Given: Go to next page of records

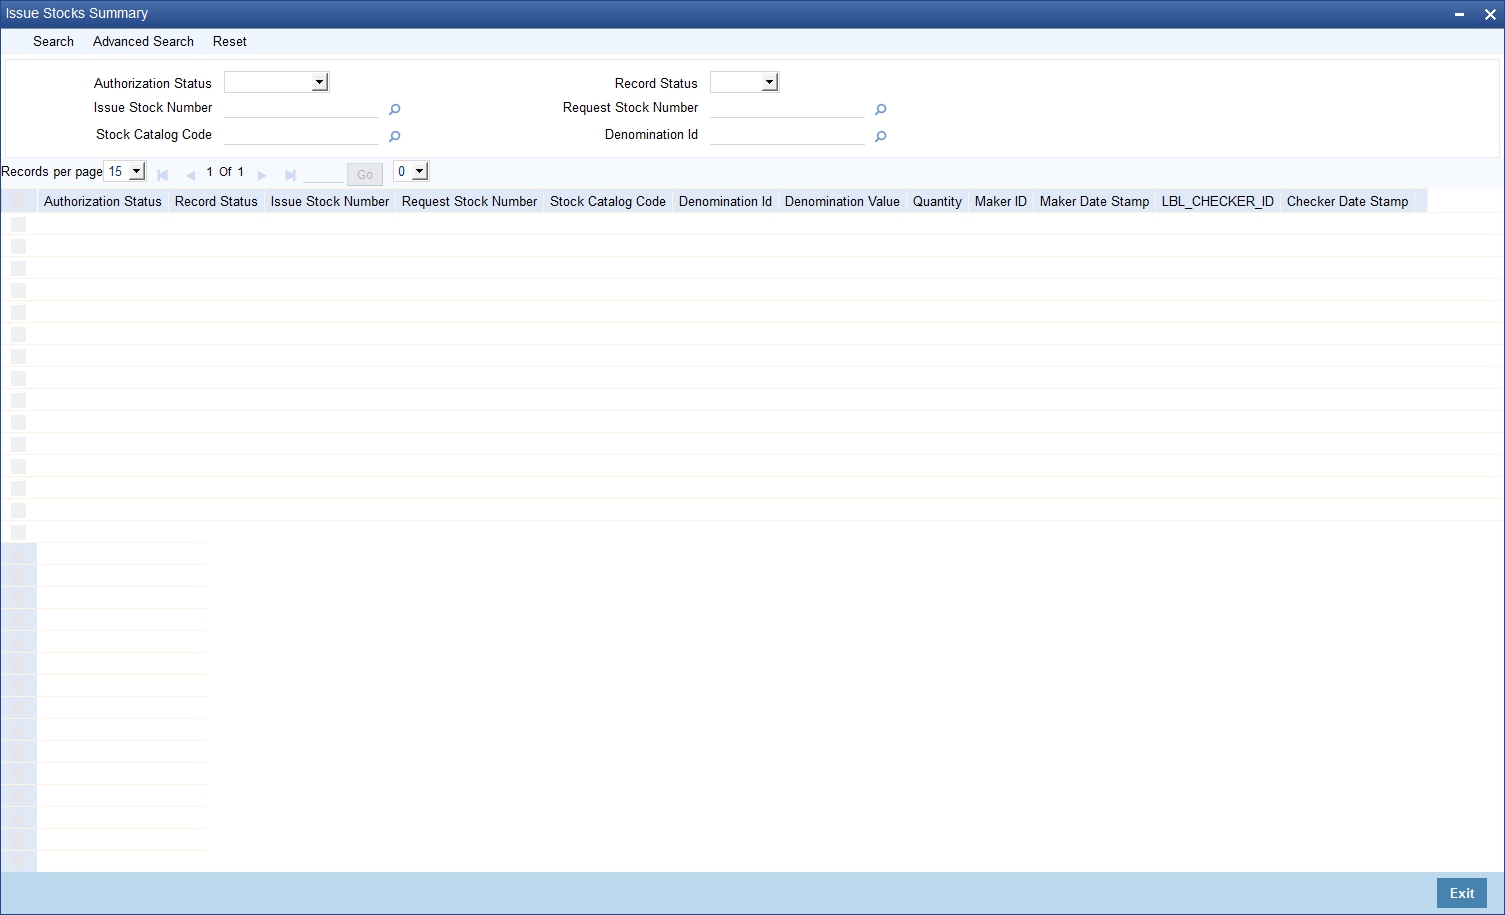Looking at the screenshot, I should pyautogui.click(x=262, y=175).
